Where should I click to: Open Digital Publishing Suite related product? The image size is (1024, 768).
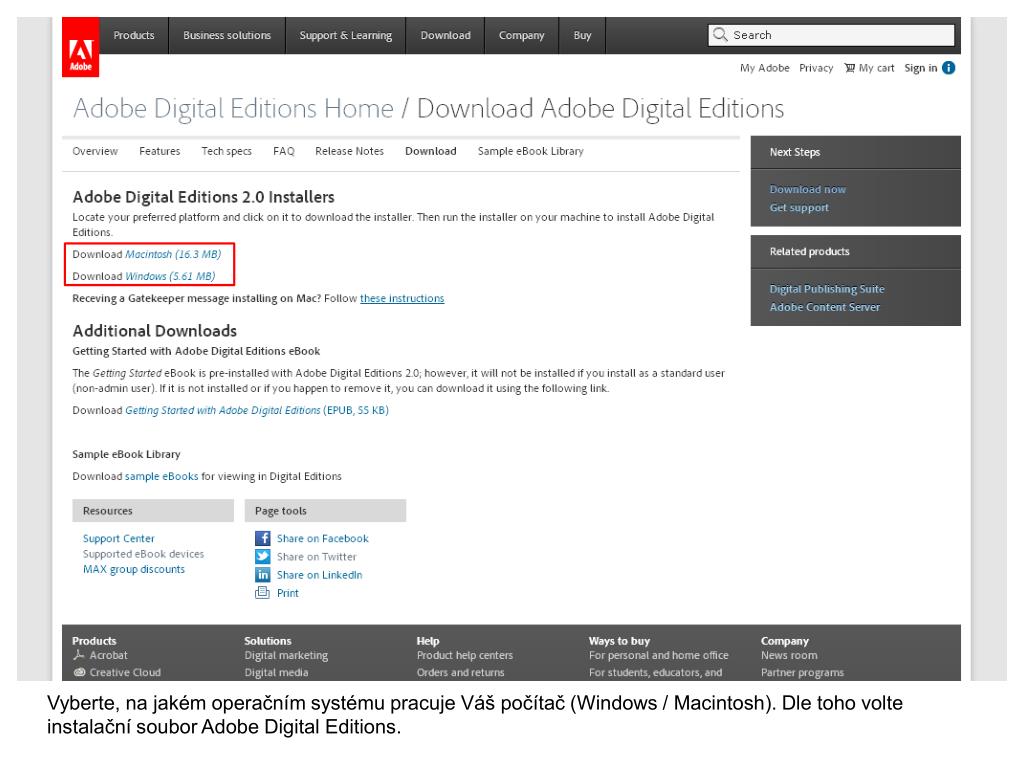coord(827,289)
